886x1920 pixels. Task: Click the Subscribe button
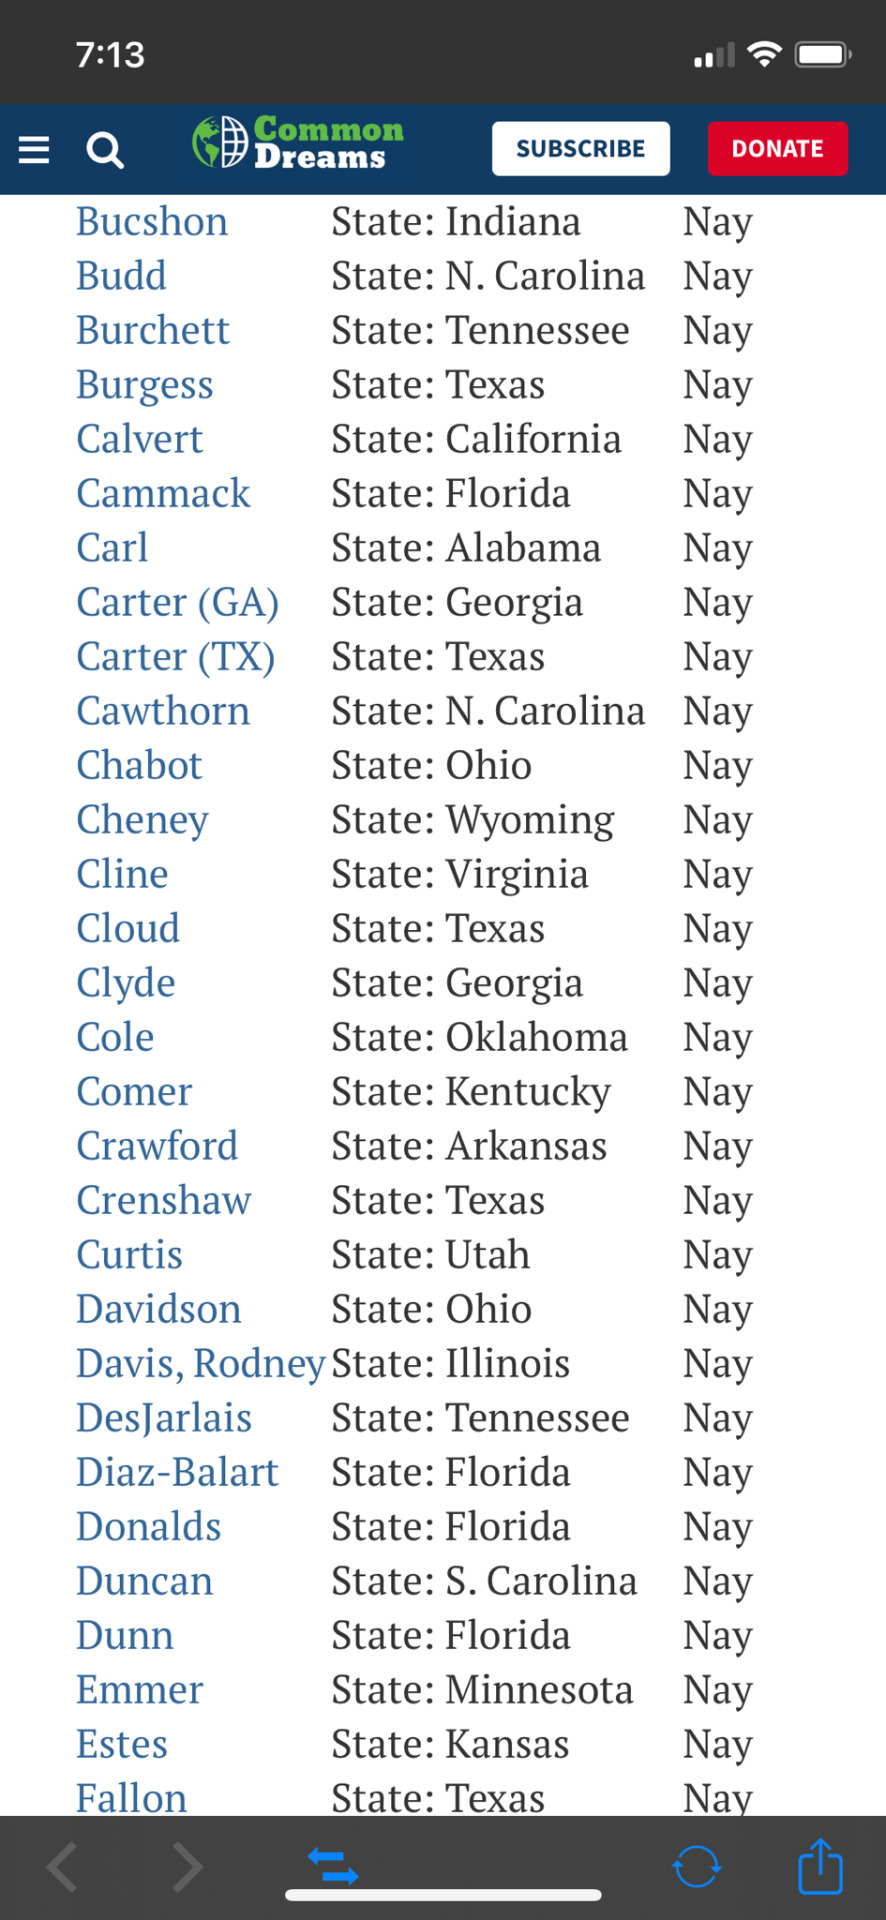point(581,148)
